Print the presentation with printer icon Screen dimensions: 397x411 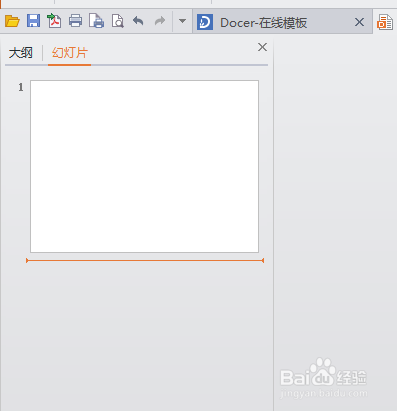pyautogui.click(x=75, y=21)
